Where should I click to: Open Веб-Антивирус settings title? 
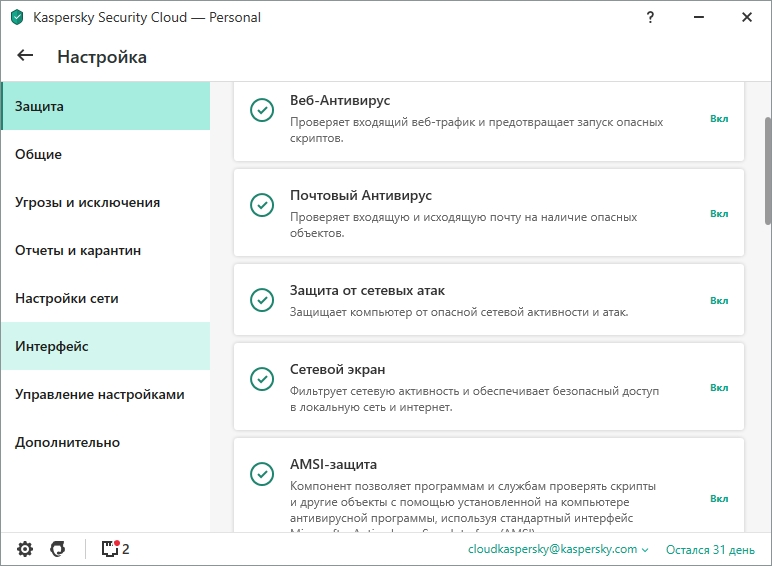coord(340,100)
